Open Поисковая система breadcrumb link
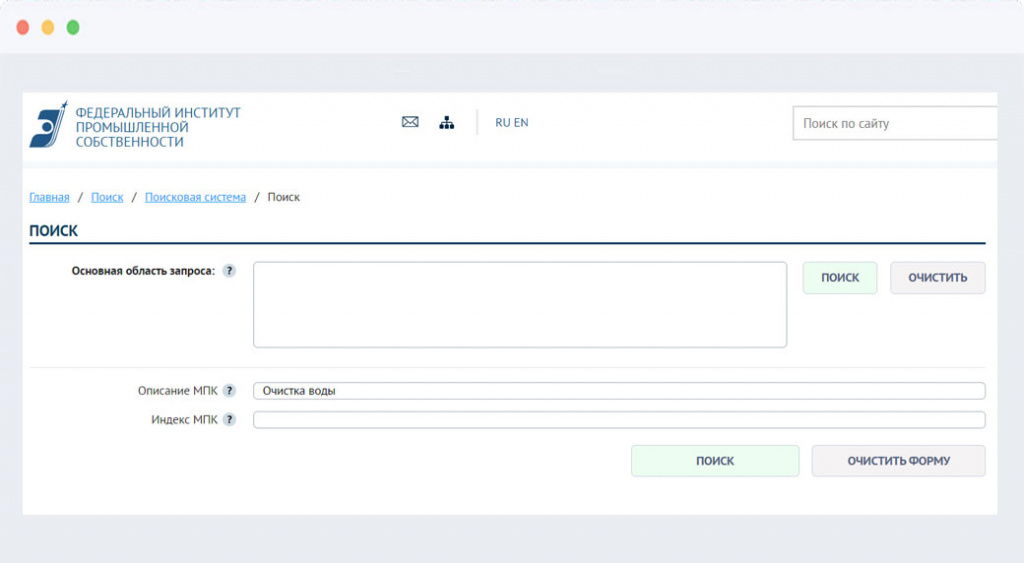Image resolution: width=1024 pixels, height=563 pixels. coord(195,197)
